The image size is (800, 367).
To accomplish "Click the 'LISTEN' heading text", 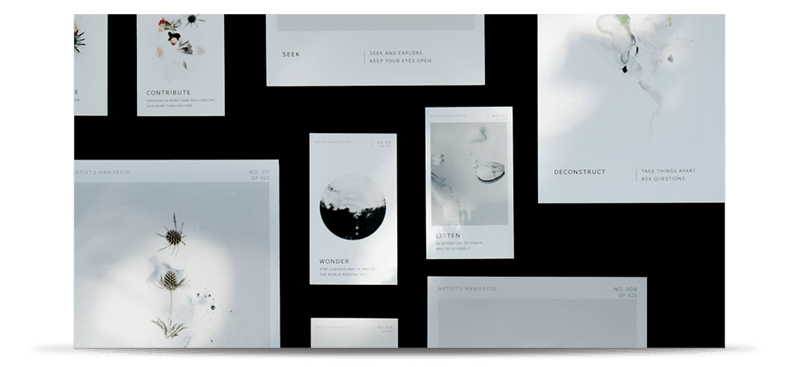I will 448,236.
